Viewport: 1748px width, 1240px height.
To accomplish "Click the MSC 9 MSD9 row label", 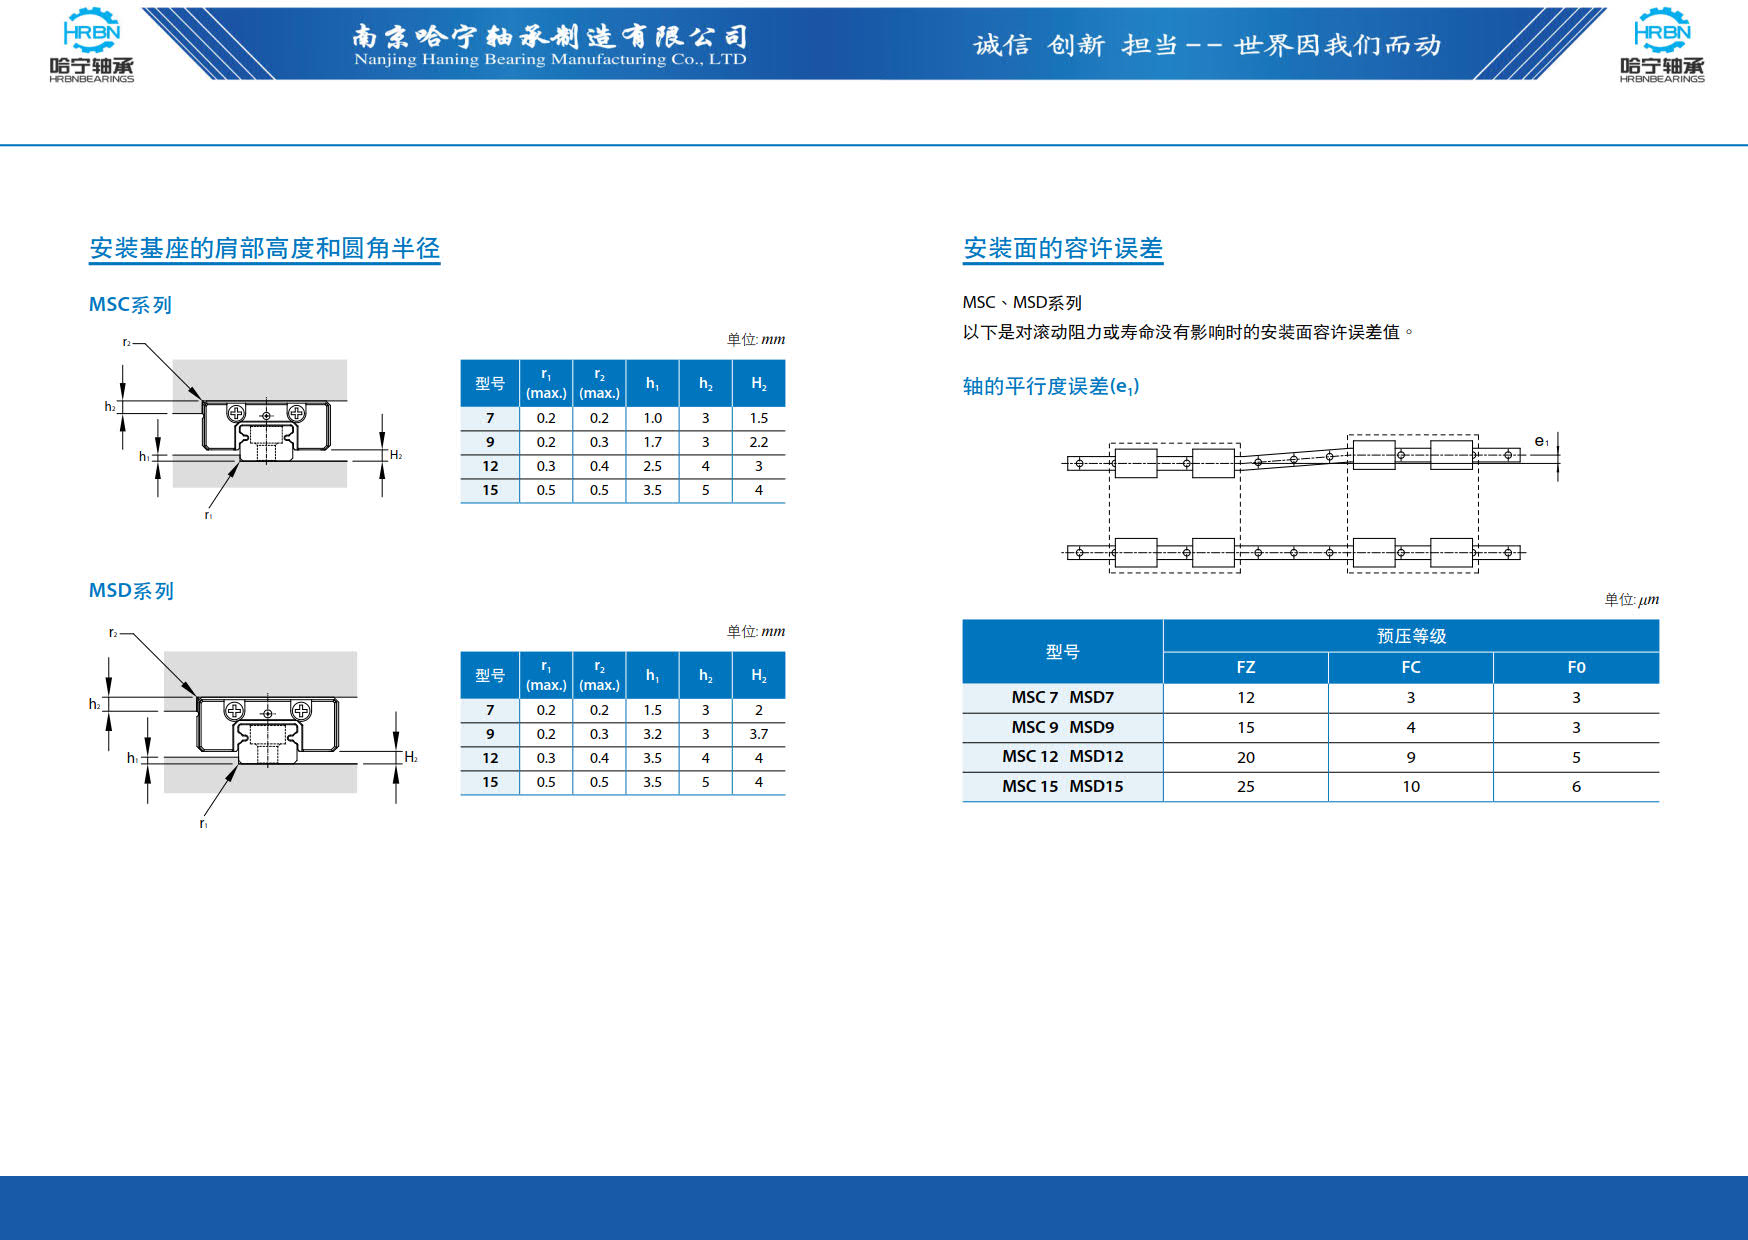I will click(x=1063, y=728).
